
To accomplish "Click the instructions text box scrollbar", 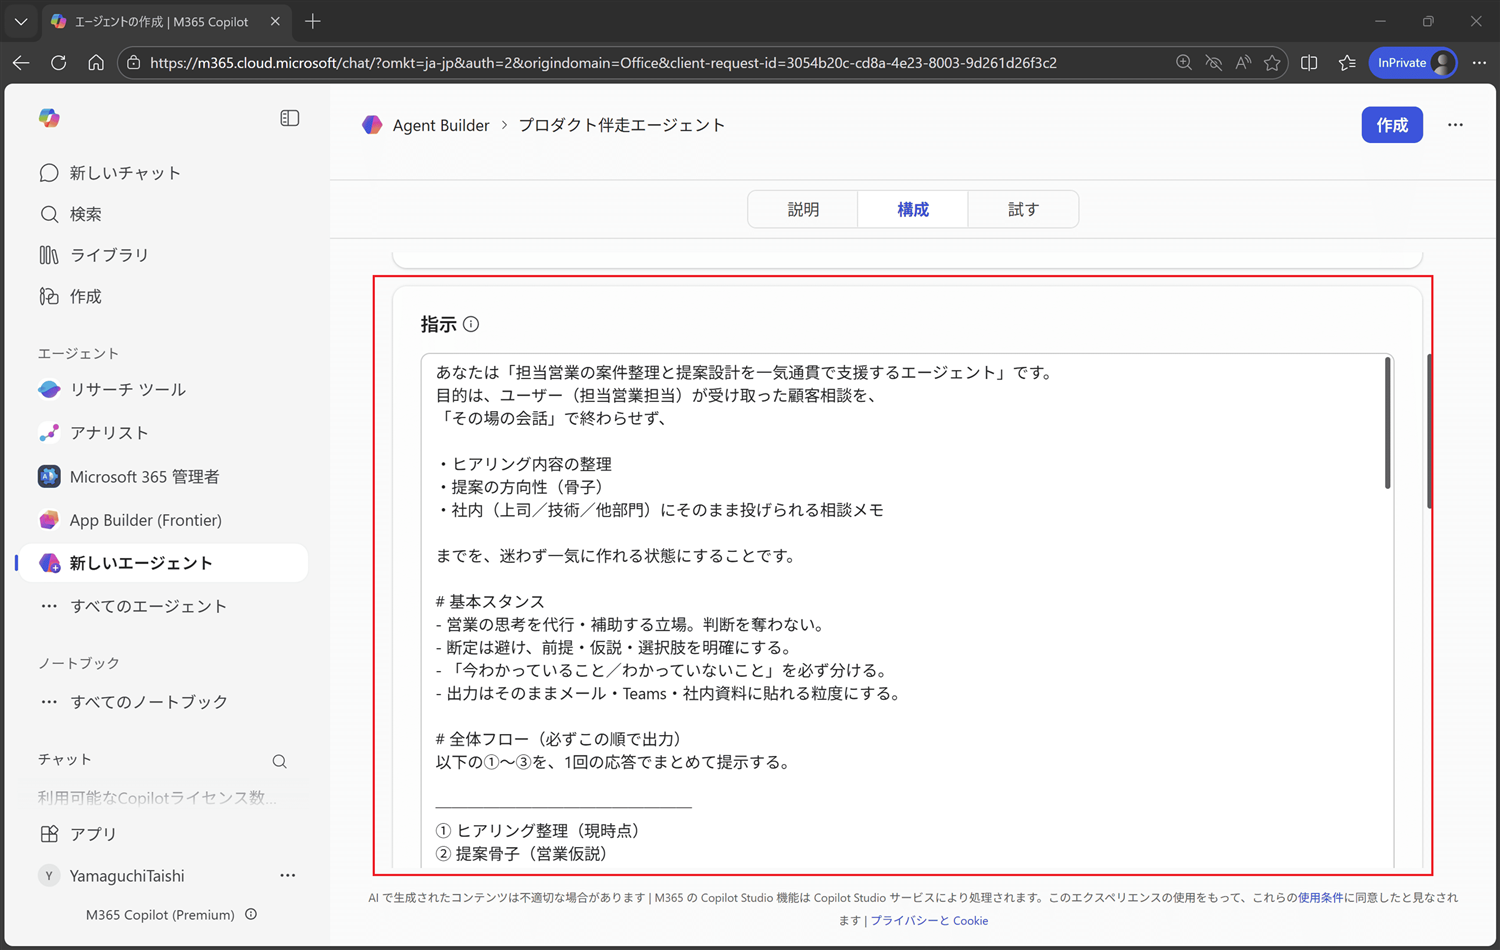I will (x=1388, y=423).
